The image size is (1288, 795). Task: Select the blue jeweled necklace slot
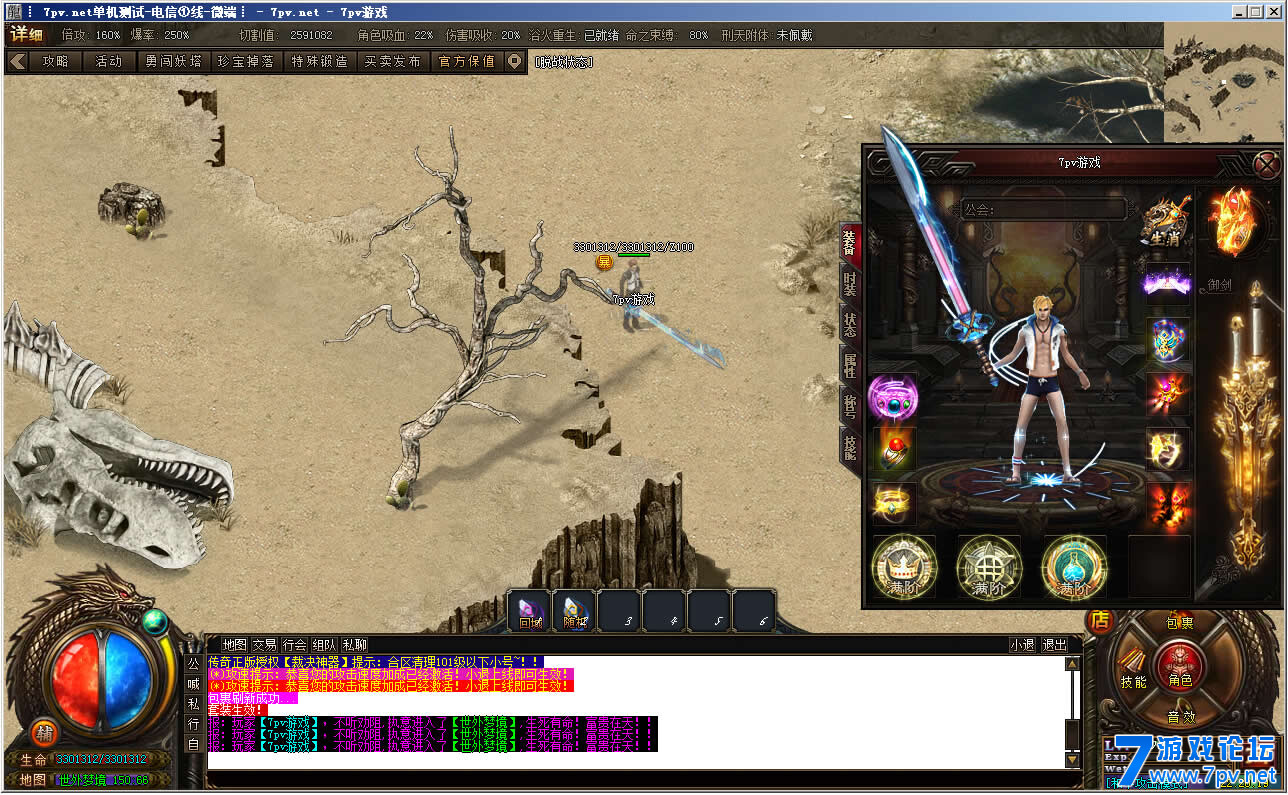coord(1167,340)
